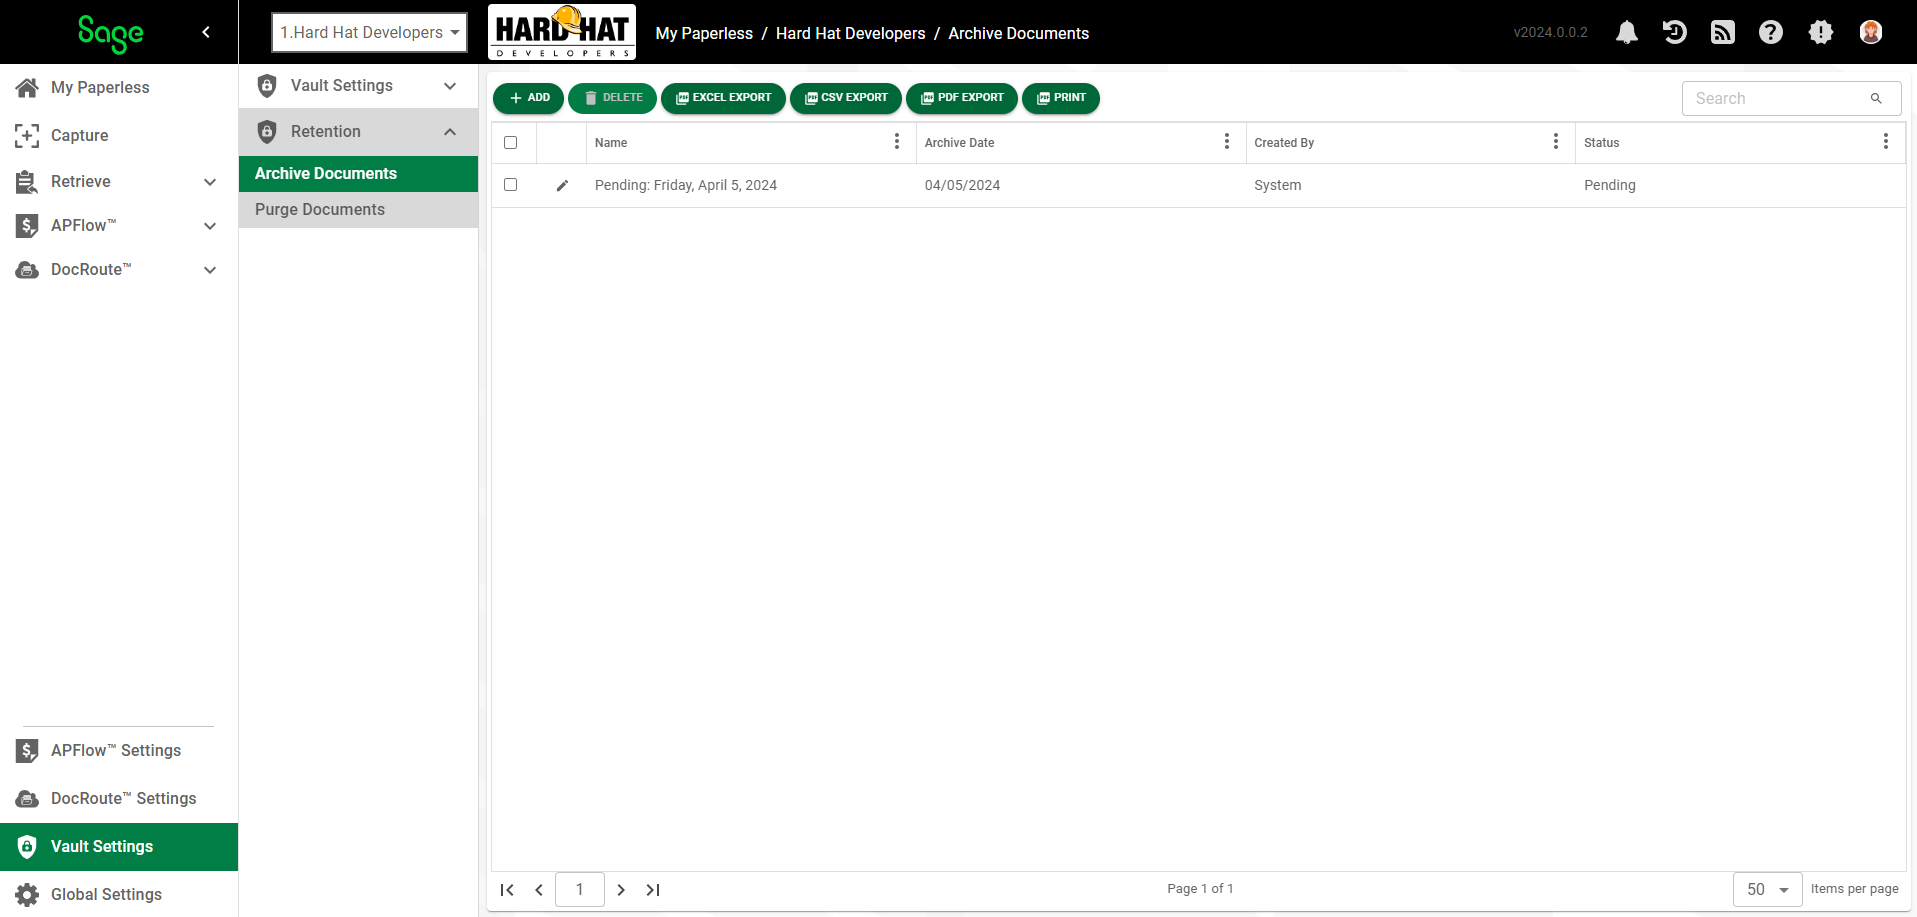This screenshot has width=1917, height=917.
Task: Click the Delete button
Action: [612, 98]
